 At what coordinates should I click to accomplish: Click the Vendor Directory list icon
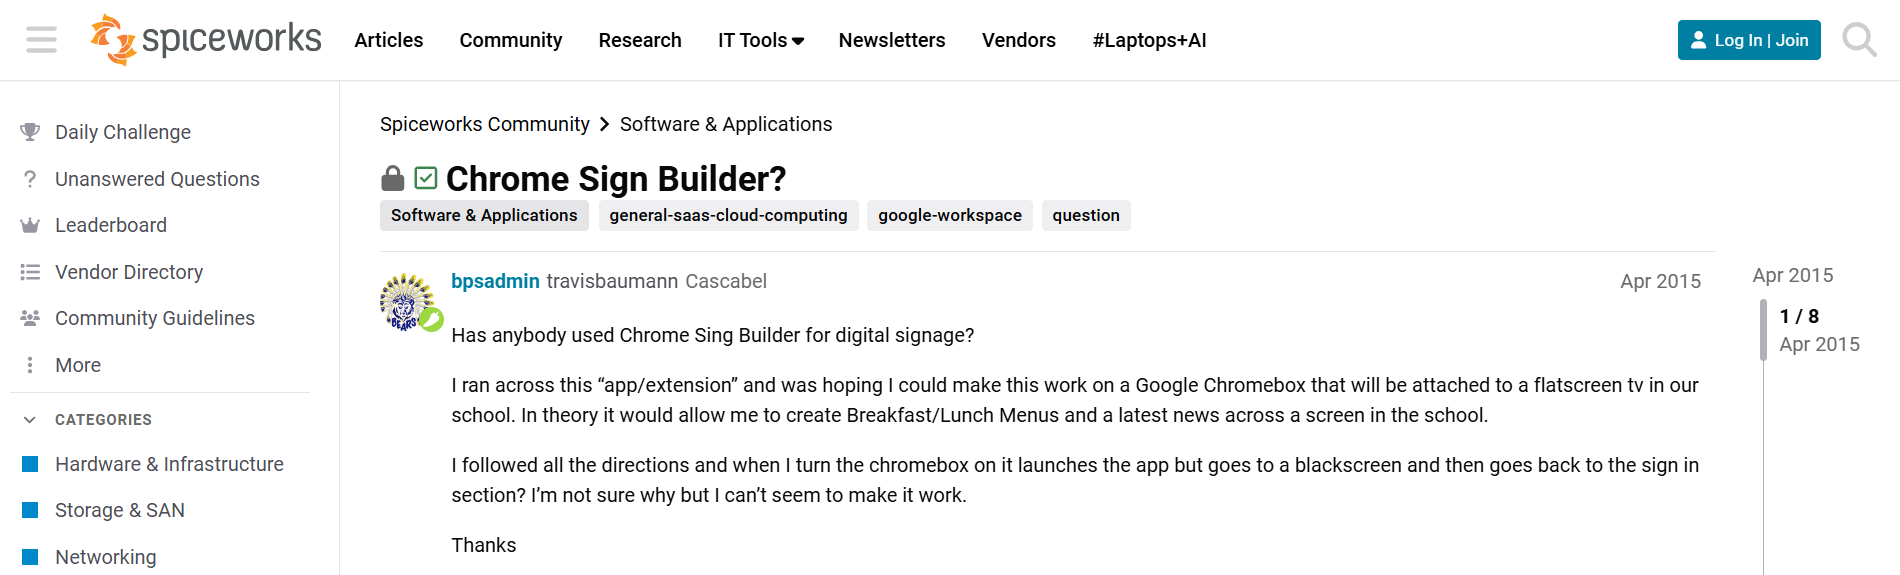tap(30, 272)
